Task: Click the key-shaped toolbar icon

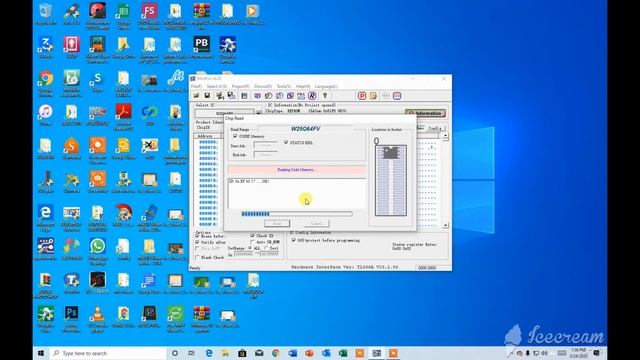Action: pyautogui.click(x=325, y=96)
